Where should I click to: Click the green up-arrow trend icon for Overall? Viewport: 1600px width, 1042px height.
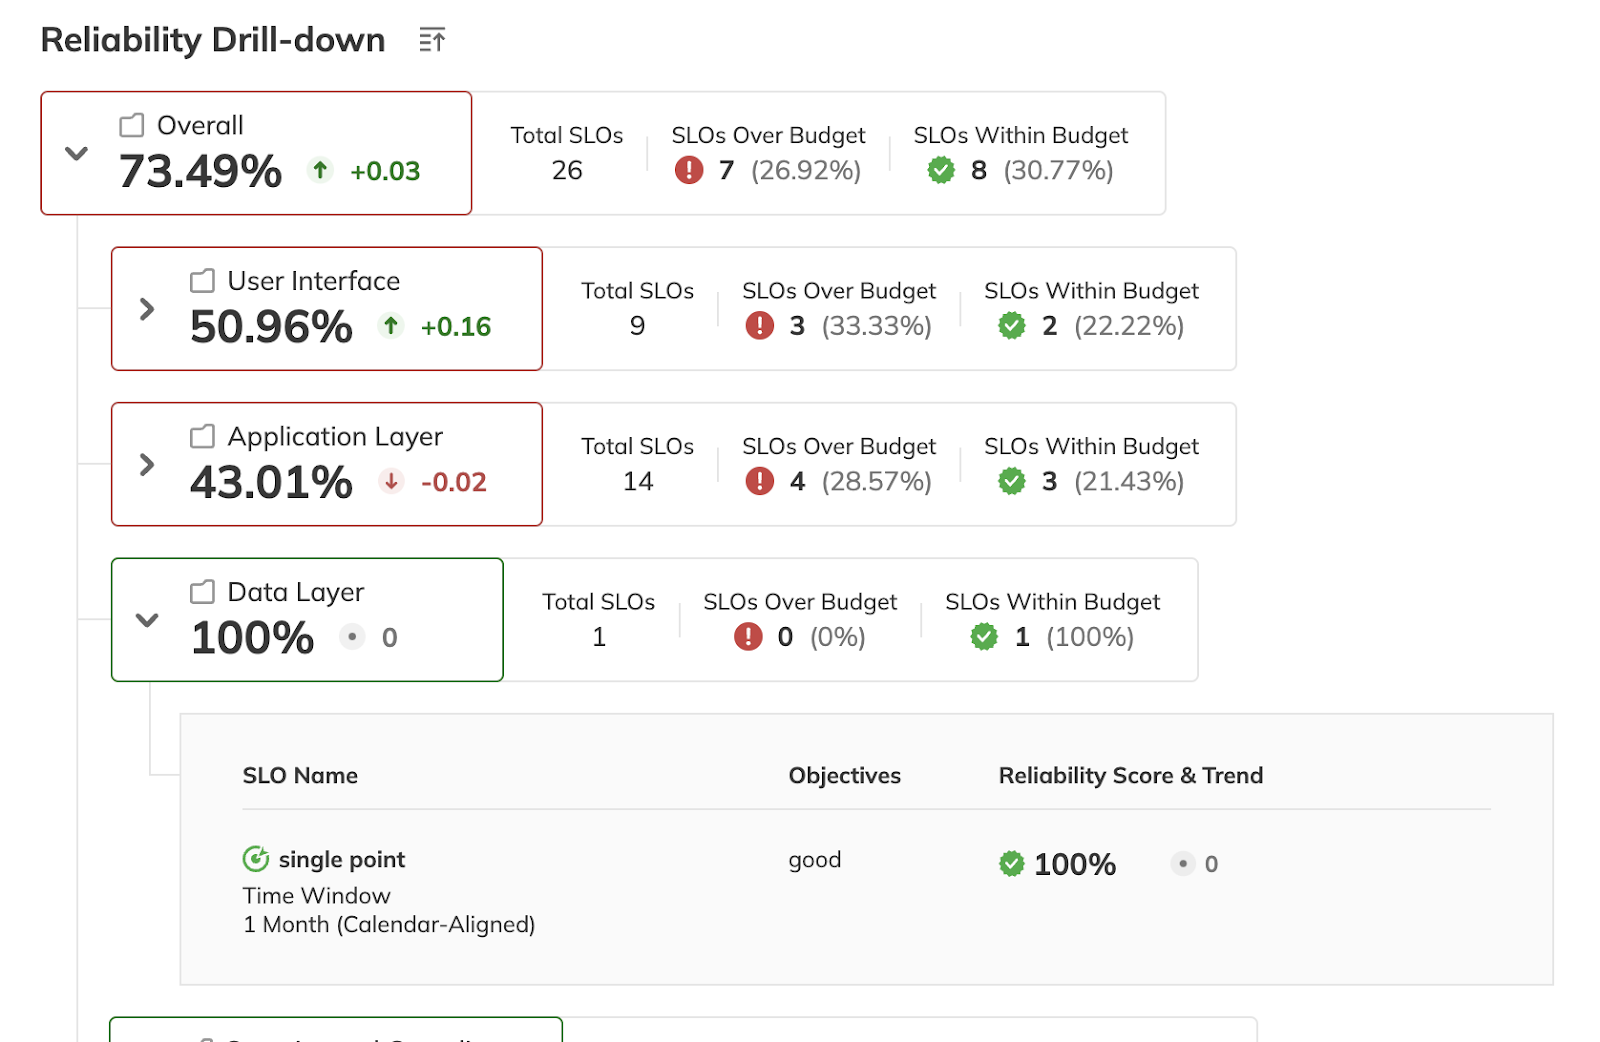click(x=320, y=170)
